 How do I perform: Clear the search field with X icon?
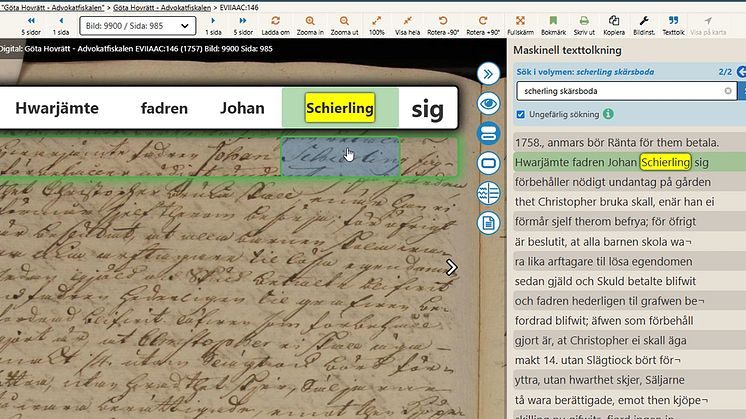point(727,91)
